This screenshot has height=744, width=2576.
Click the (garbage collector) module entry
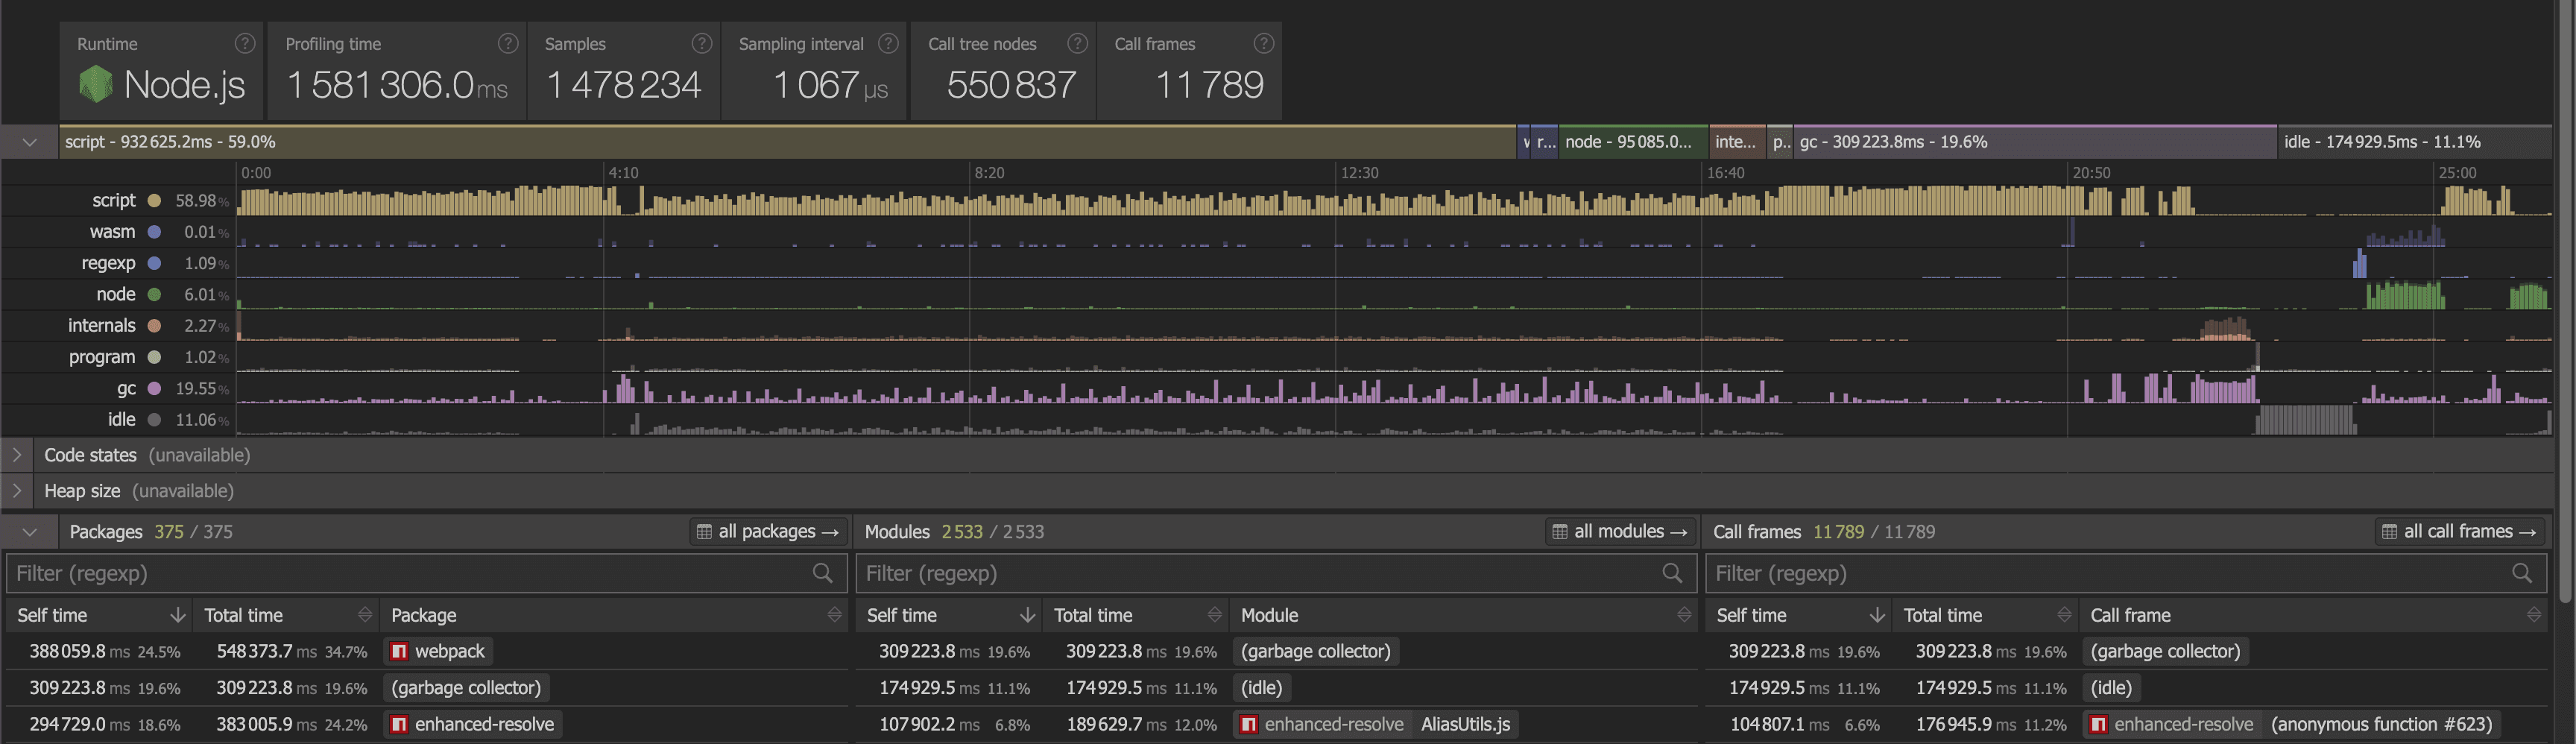pos(1316,651)
